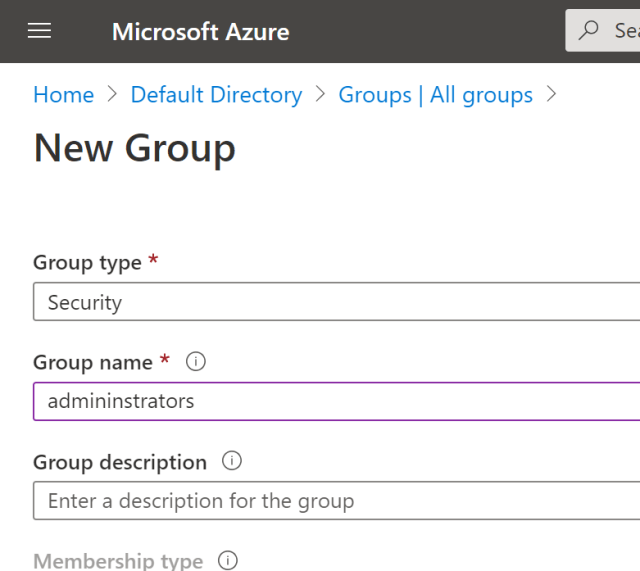Click the Group description info icon
This screenshot has width=640, height=571.
(x=232, y=462)
